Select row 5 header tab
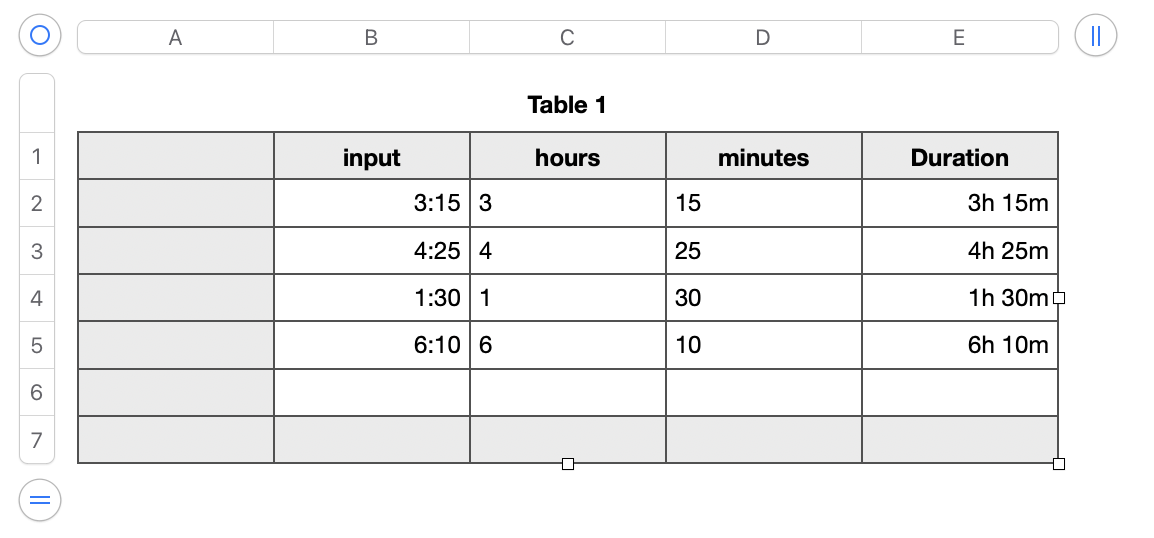Viewport: 1154px width, 538px height. [x=37, y=345]
